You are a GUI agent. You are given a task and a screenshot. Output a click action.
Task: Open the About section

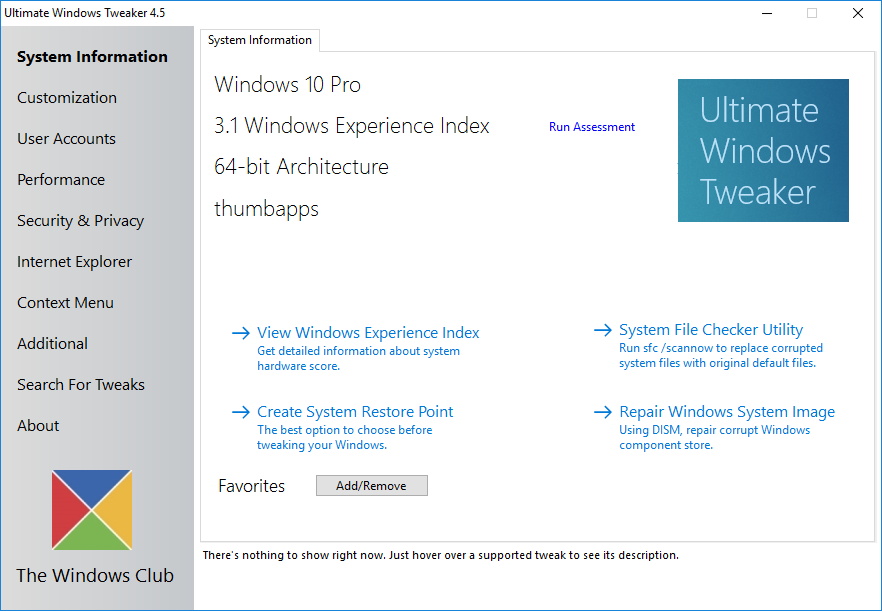tap(38, 426)
